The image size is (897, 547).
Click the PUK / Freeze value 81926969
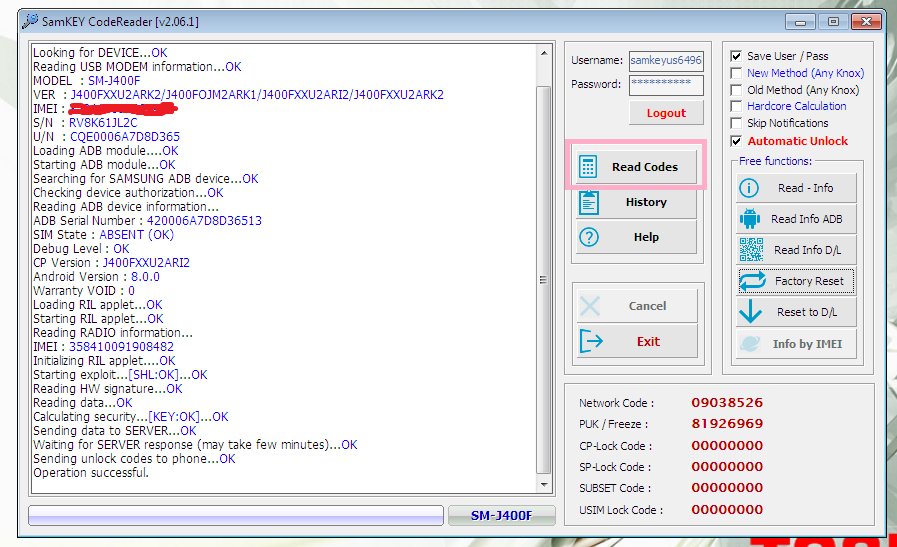pos(727,424)
